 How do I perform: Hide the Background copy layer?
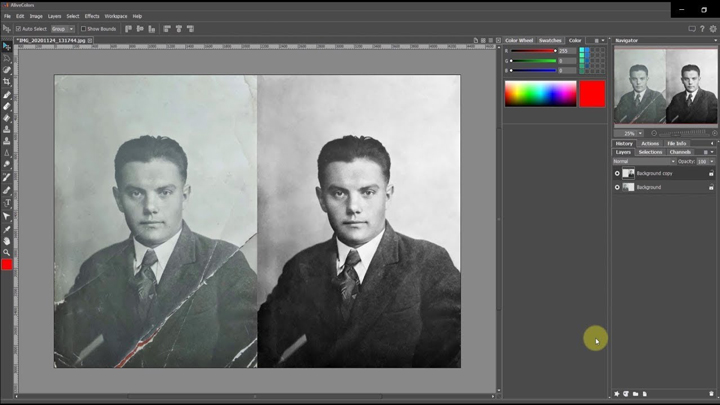[617, 173]
